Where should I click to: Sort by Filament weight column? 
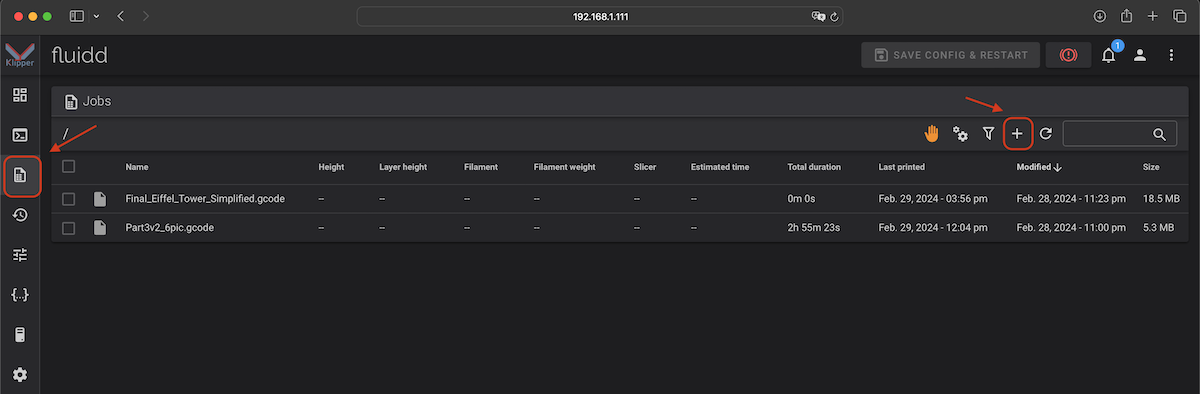pos(565,167)
